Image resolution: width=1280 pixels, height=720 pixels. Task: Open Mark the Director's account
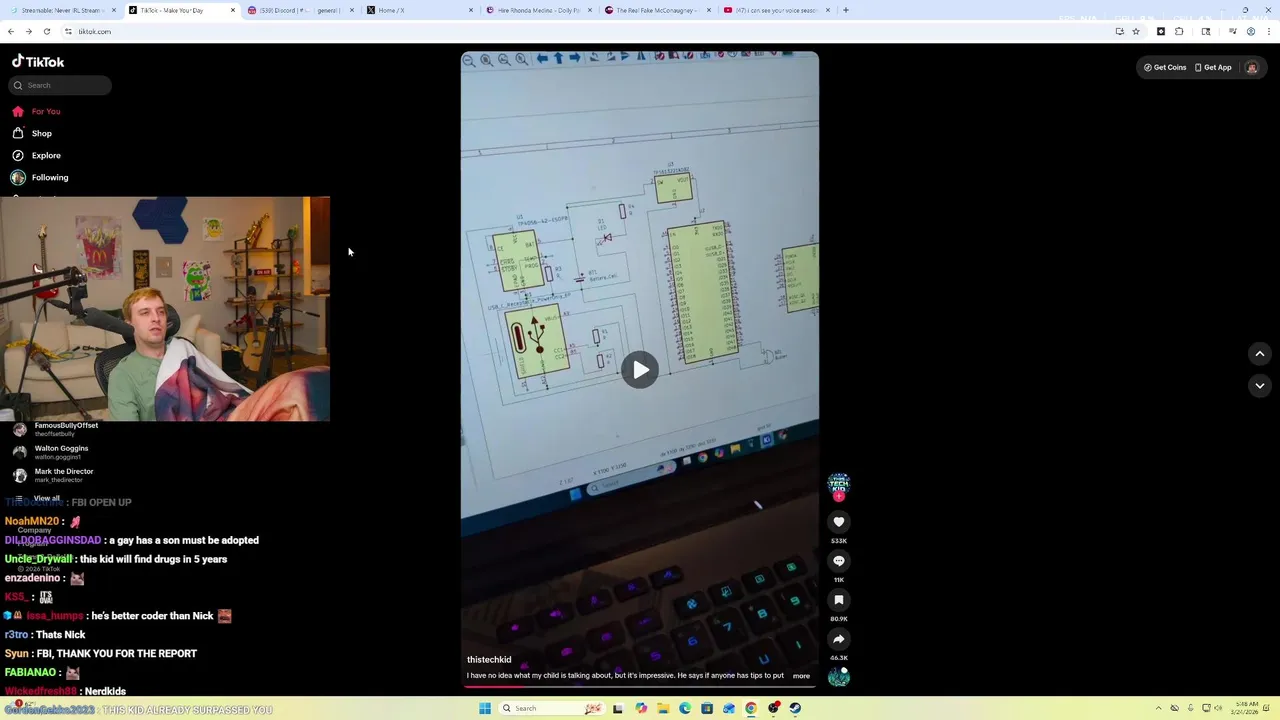(53, 475)
